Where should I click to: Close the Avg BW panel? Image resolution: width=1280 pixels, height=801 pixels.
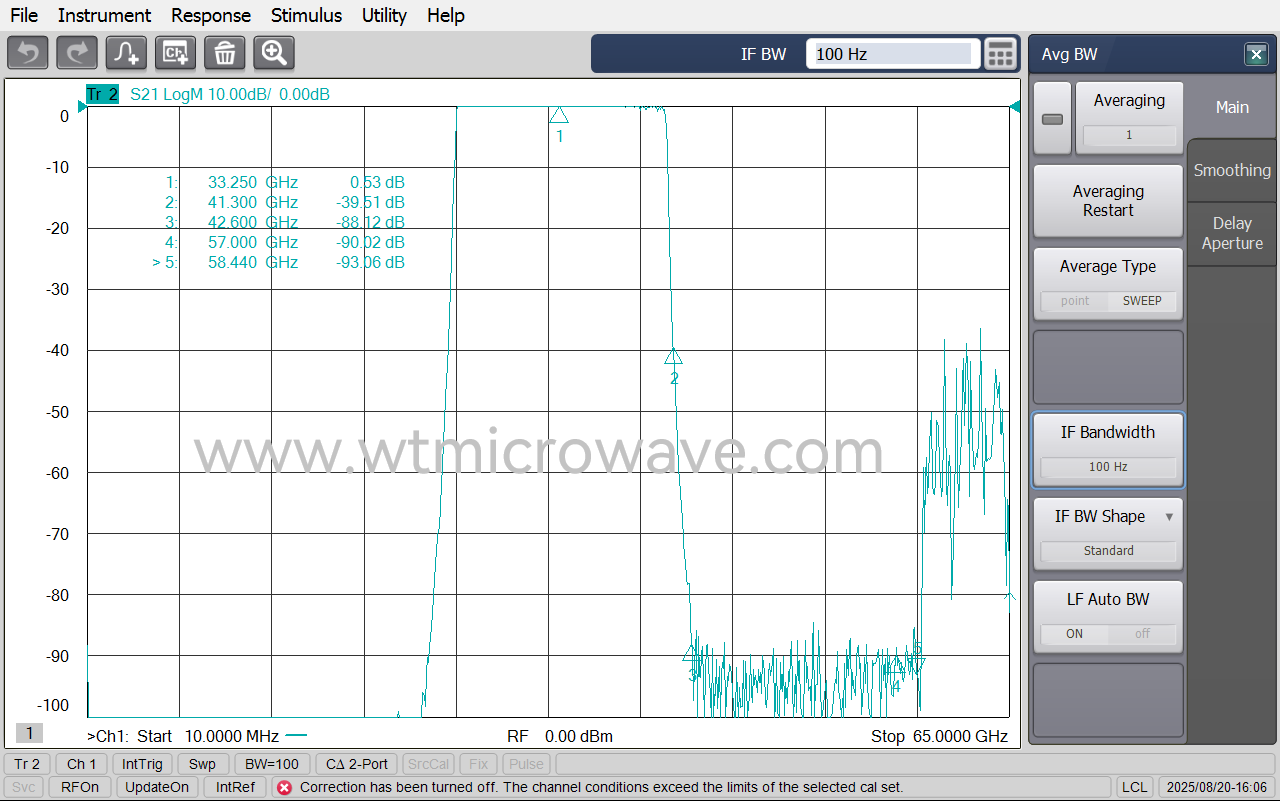(1255, 54)
